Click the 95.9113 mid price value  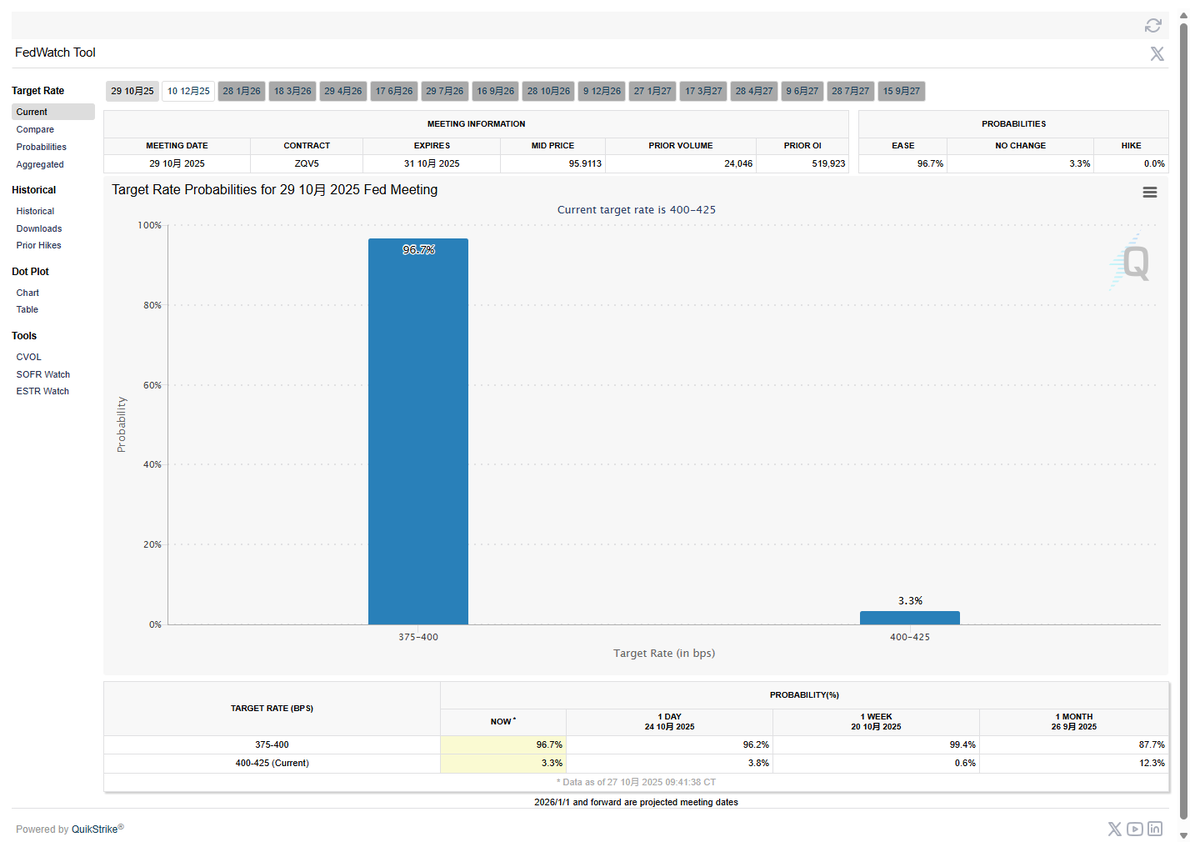[586, 164]
